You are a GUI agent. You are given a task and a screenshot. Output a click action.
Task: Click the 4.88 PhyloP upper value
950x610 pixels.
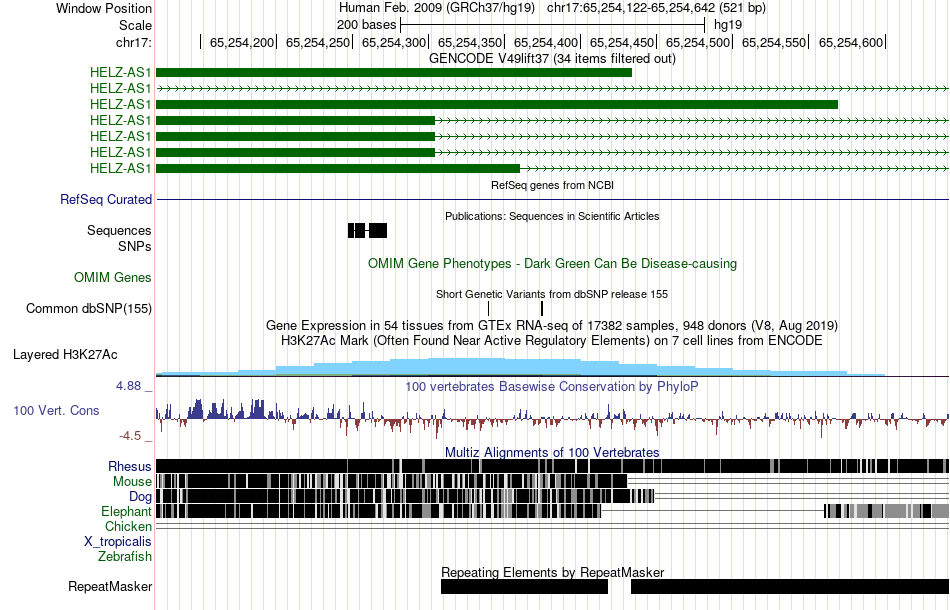click(128, 386)
